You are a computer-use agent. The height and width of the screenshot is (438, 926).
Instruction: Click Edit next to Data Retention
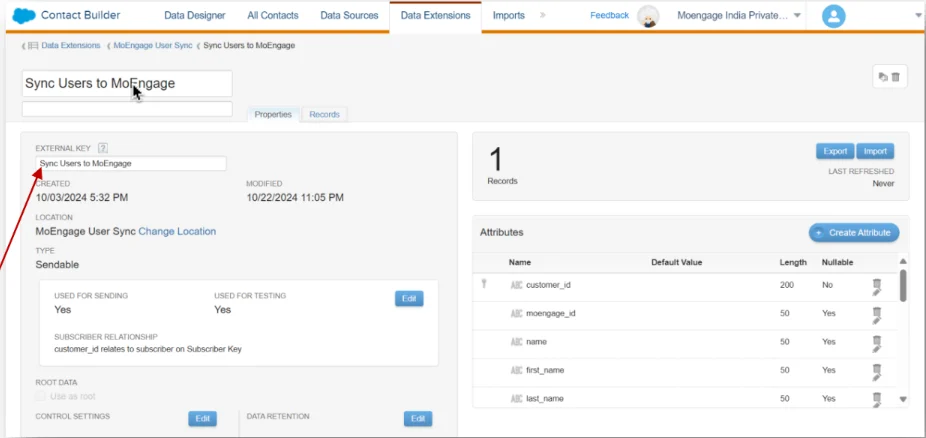click(418, 419)
